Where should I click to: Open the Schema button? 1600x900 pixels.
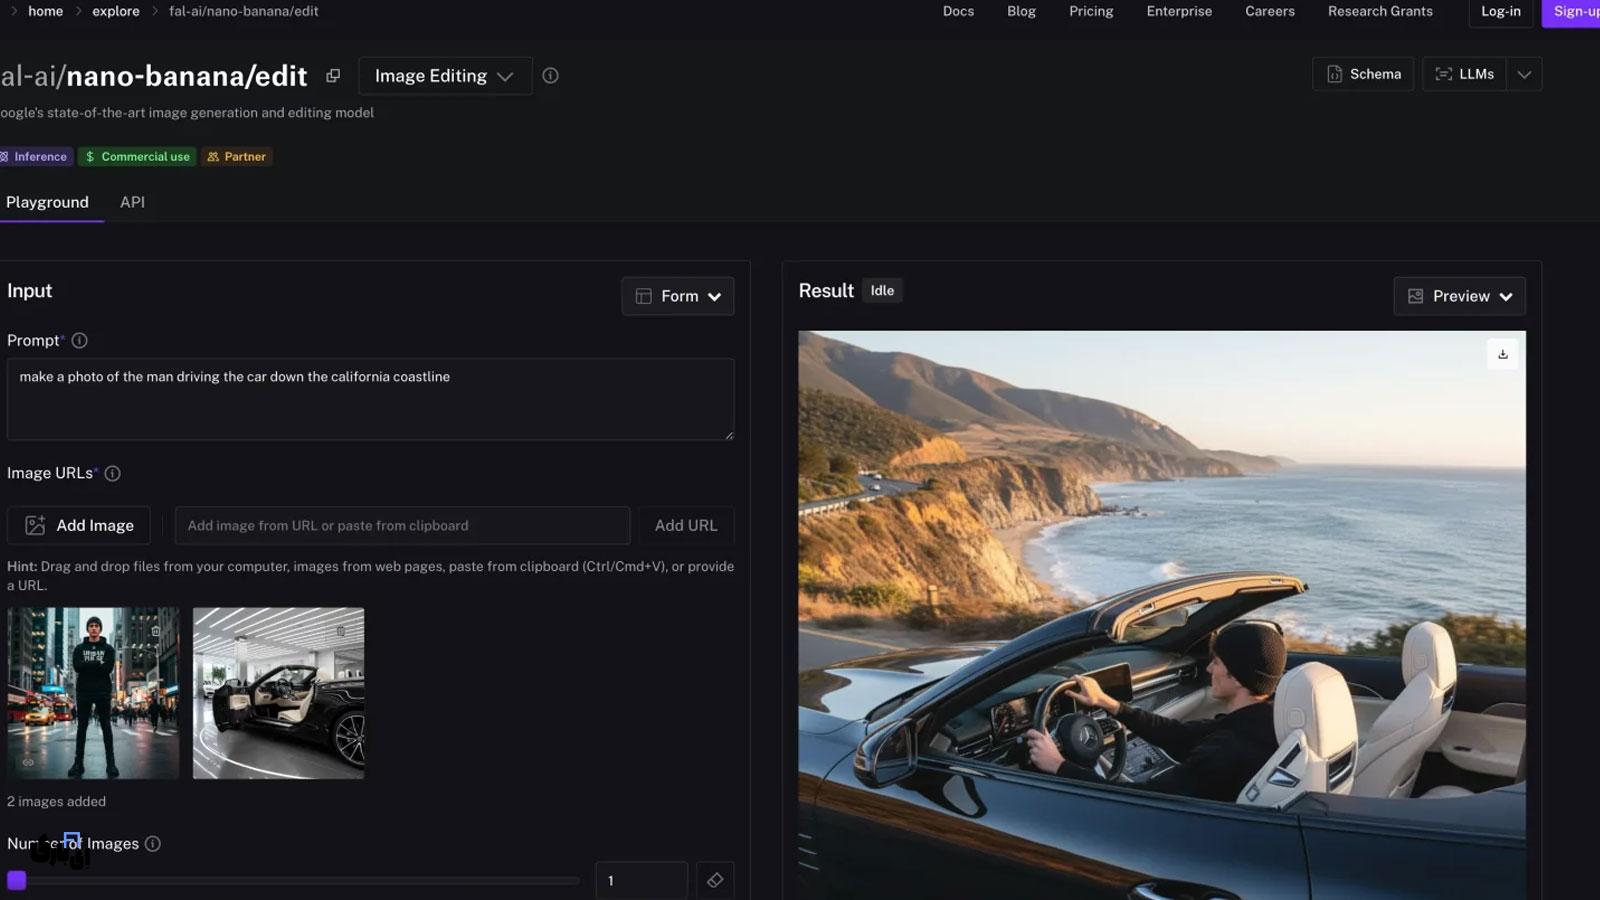pyautogui.click(x=1363, y=74)
